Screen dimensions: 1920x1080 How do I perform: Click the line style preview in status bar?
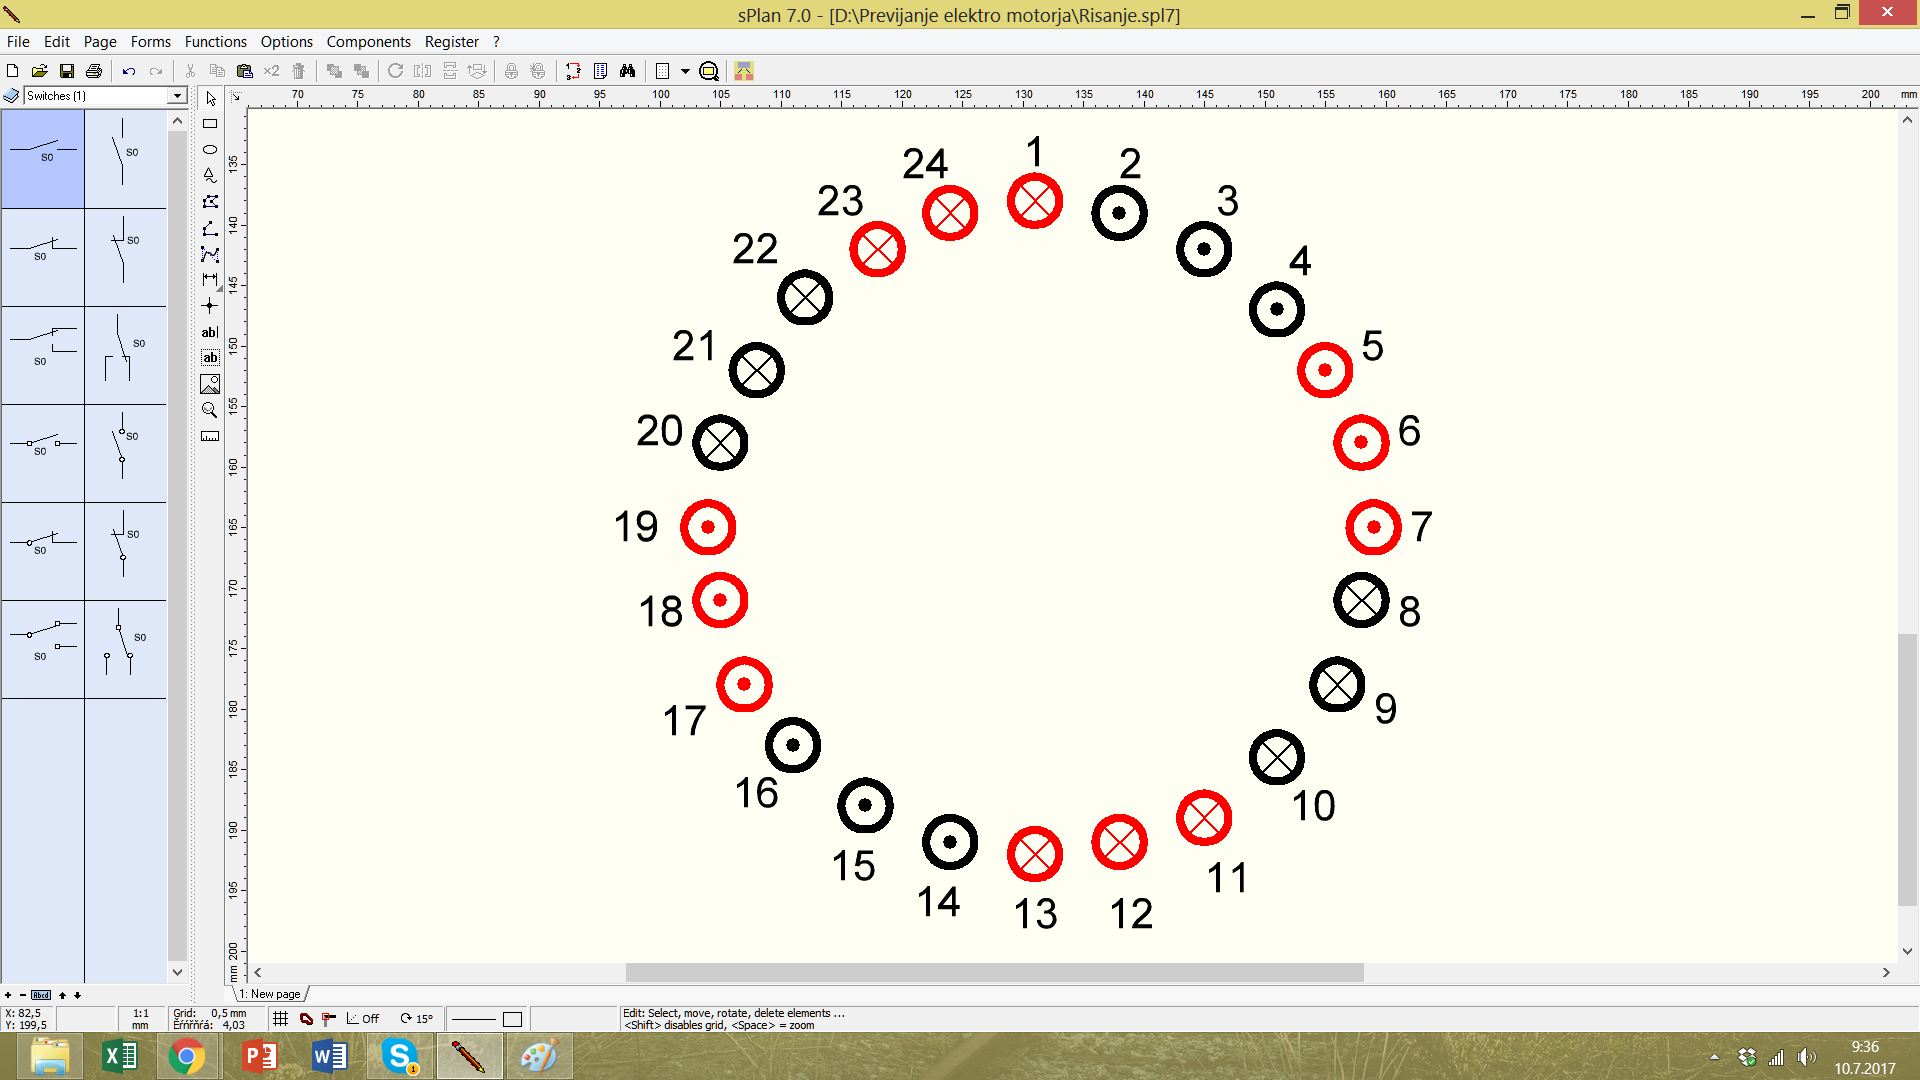pyautogui.click(x=474, y=1019)
